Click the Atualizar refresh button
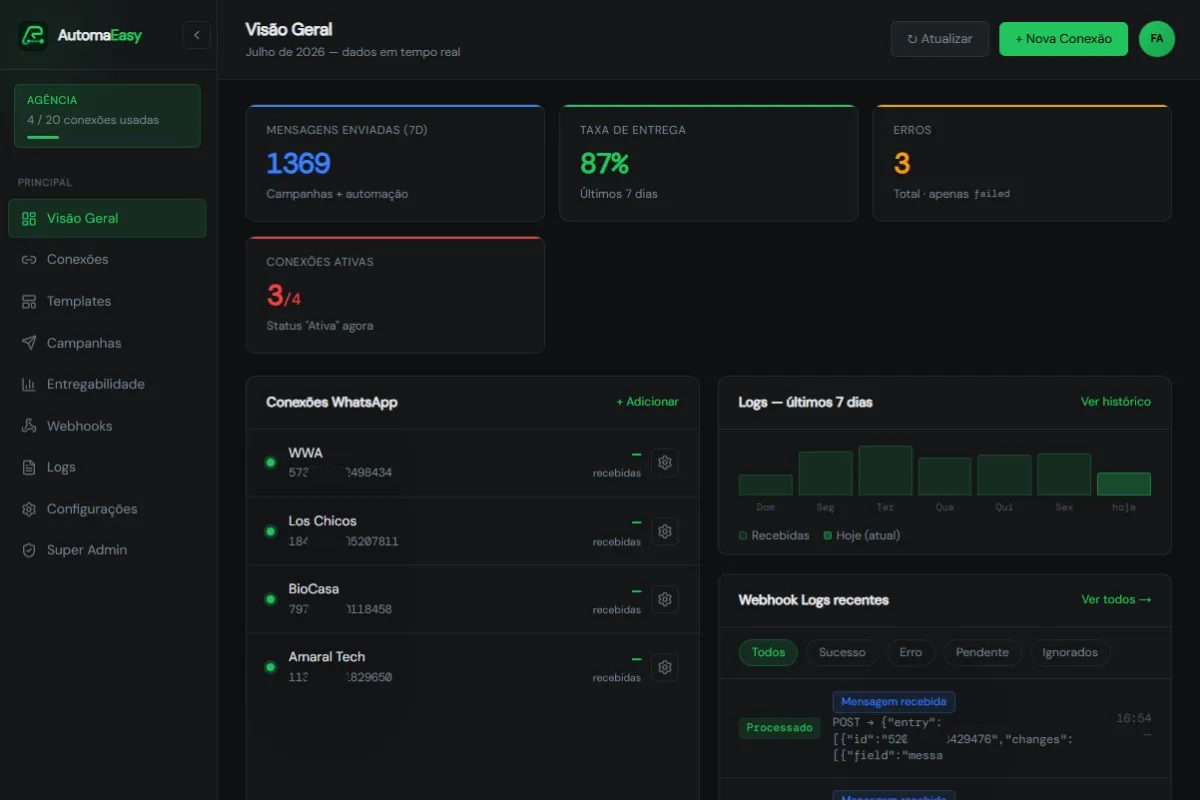This screenshot has height=800, width=1200. 940,39
